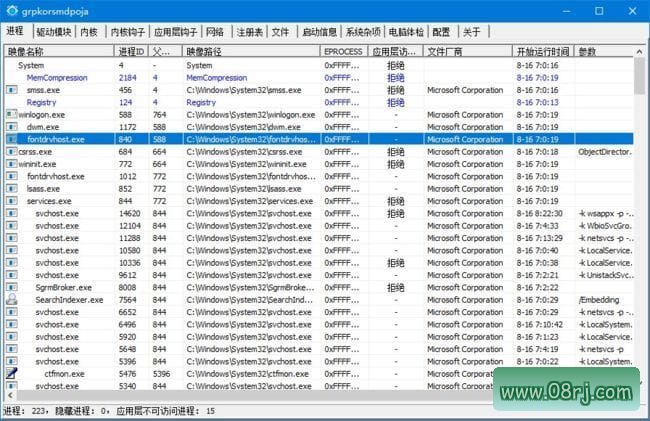Screen dimensions: 650x421
Task: Click the horizontal scrollbar left arrow
Action: pyautogui.click(x=10, y=395)
